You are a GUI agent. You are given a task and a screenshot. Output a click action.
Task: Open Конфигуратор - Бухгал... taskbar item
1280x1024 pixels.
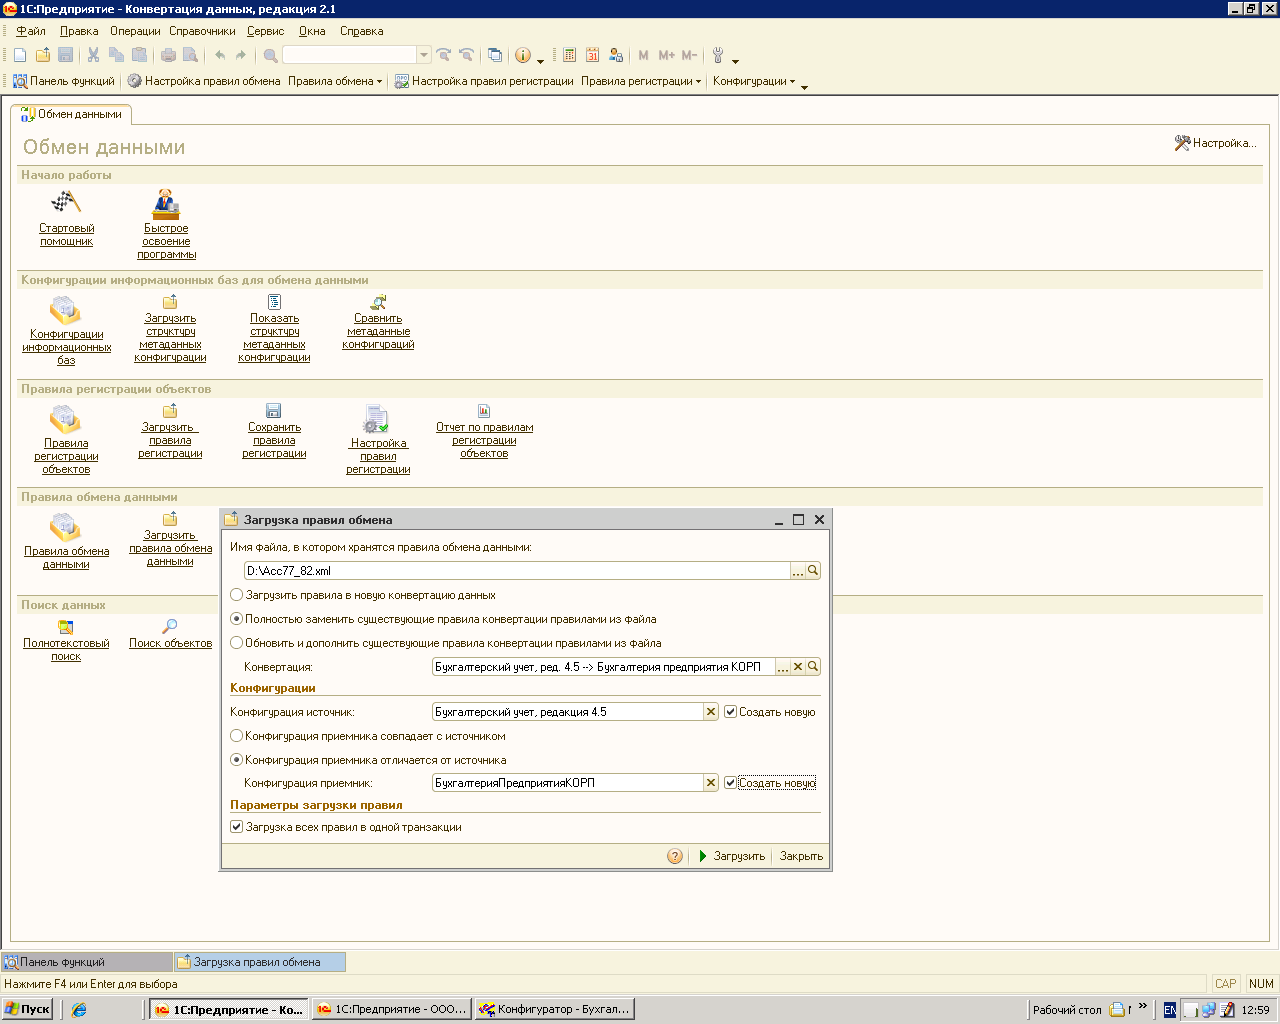coord(555,1009)
